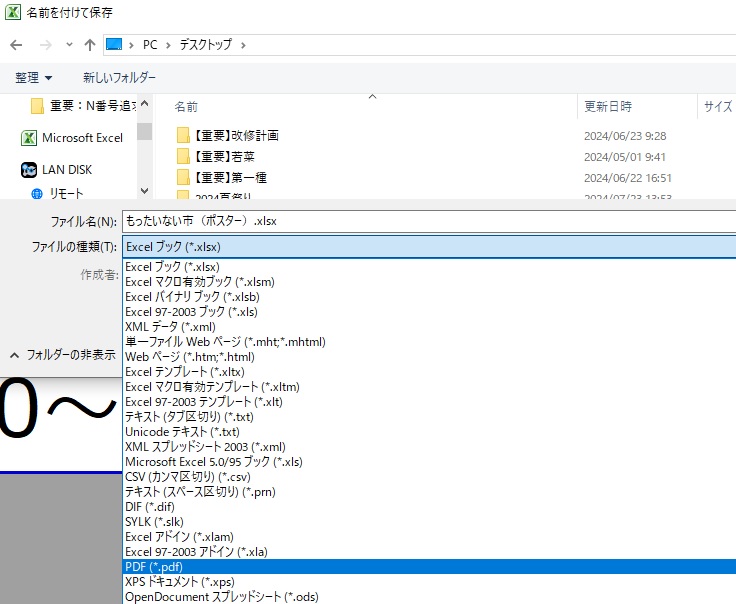Click the リモート network icon
Viewport: 736px width, 604px height.
(x=37, y=193)
